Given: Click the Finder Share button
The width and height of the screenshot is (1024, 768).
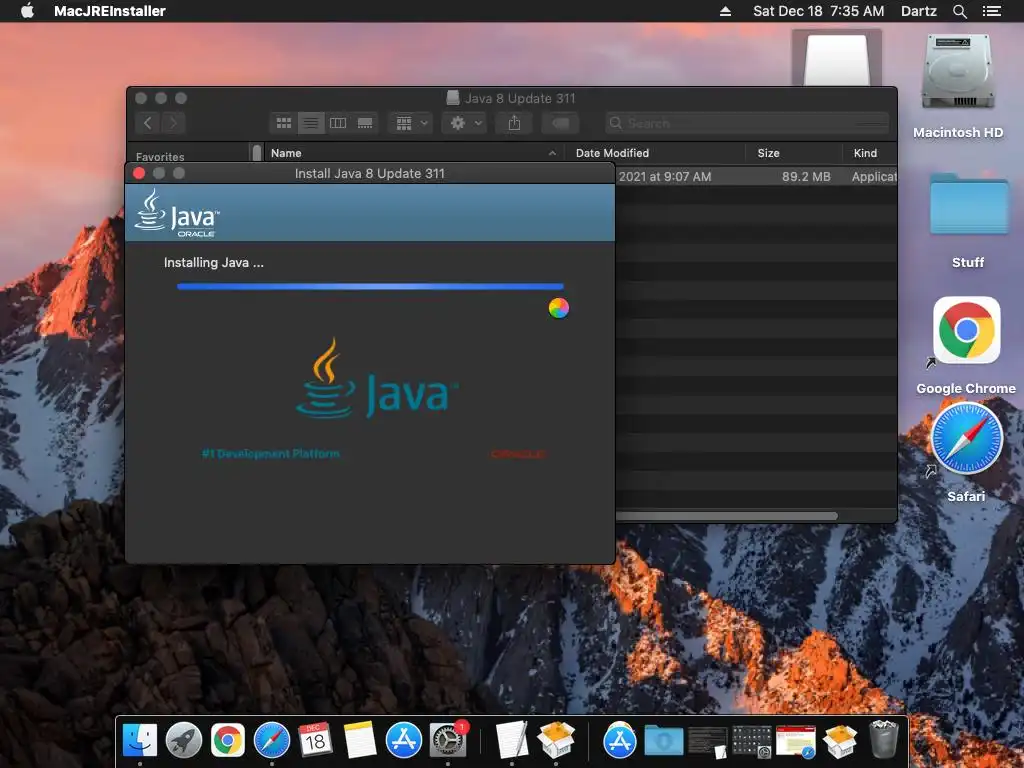Looking at the screenshot, I should tap(514, 123).
